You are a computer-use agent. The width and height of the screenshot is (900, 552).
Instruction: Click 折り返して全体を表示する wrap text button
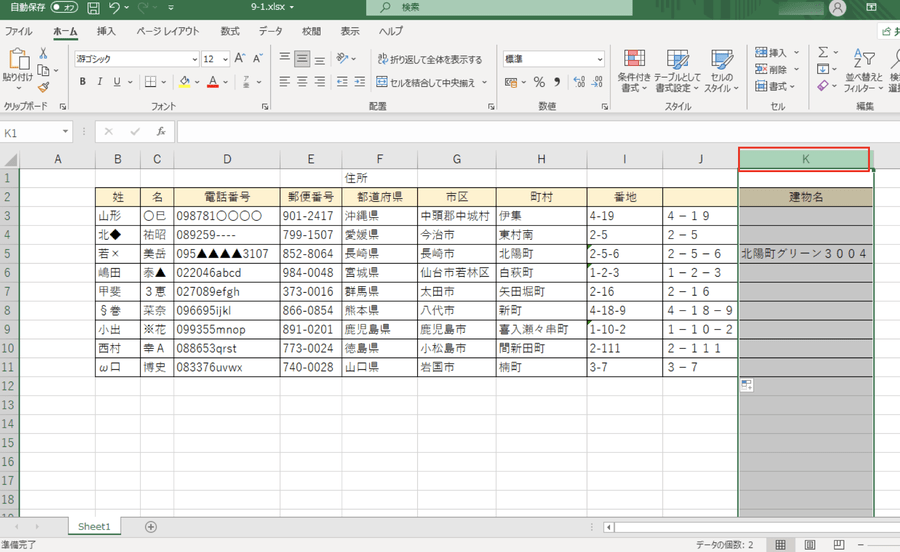point(430,59)
